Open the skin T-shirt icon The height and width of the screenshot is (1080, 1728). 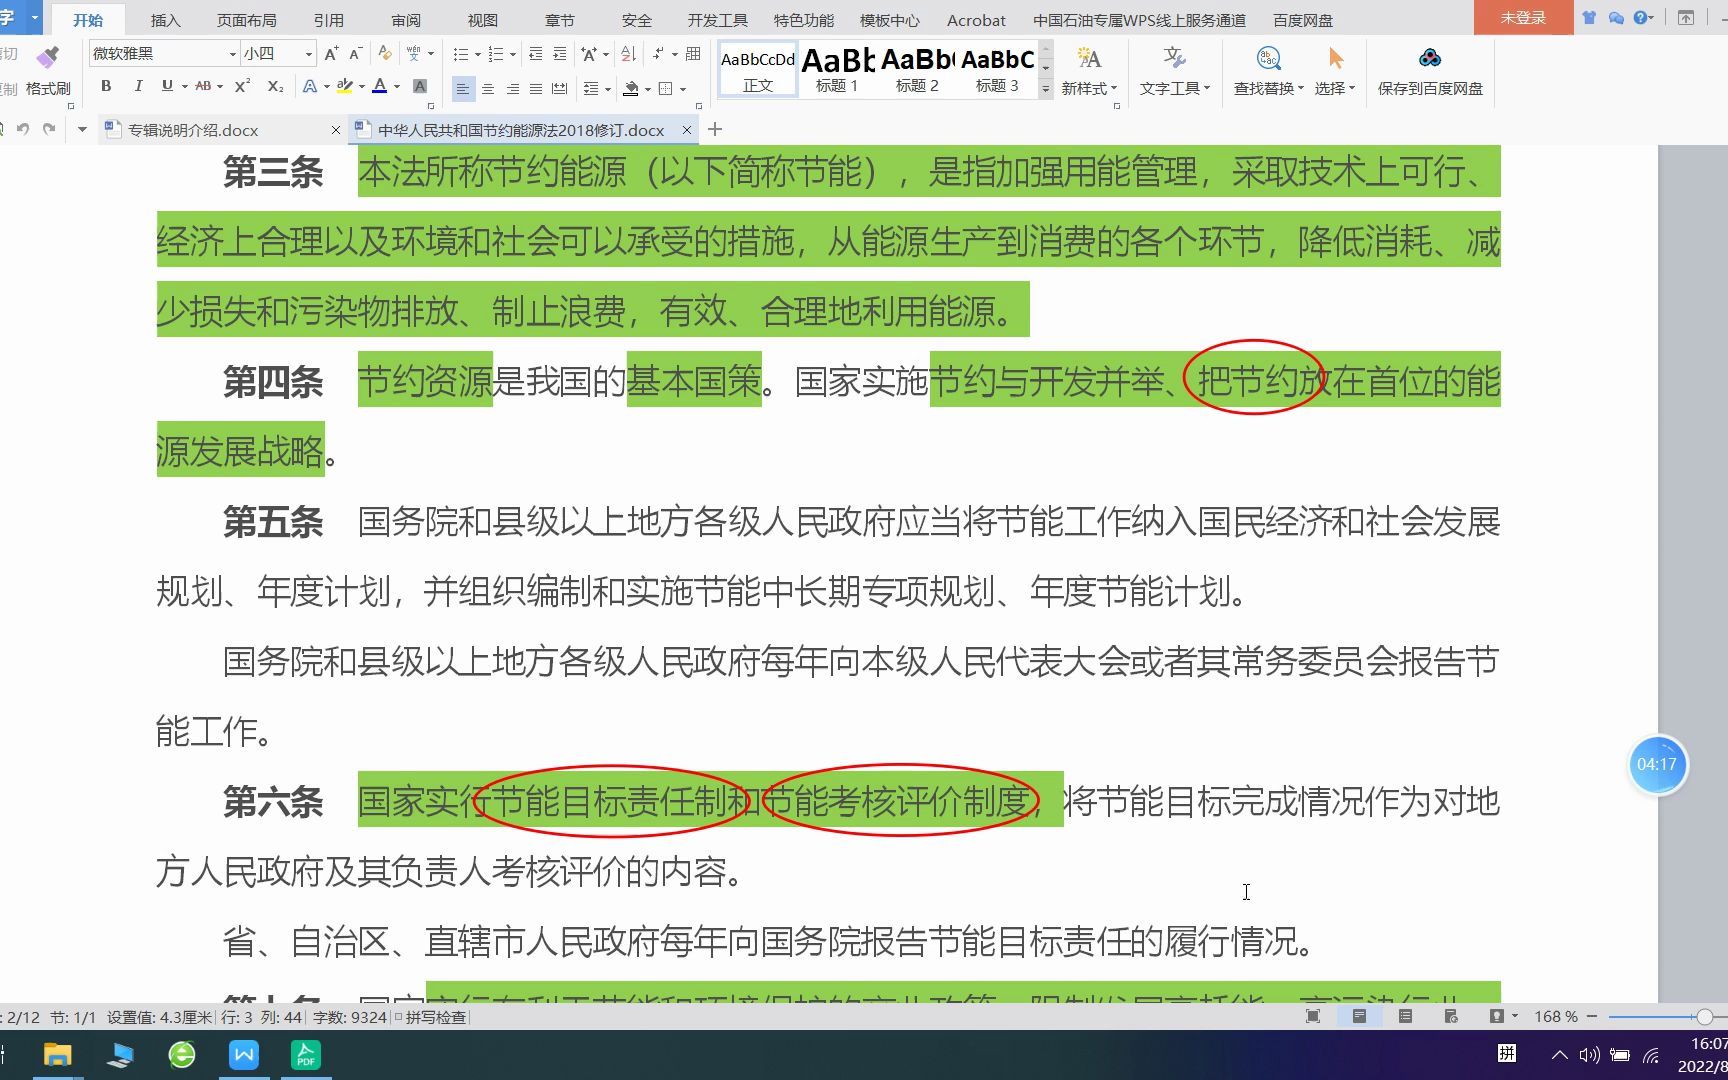[x=1589, y=18]
